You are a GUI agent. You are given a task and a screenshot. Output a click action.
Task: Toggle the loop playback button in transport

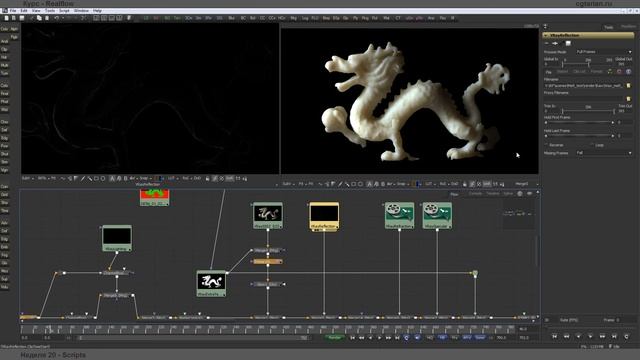407,338
